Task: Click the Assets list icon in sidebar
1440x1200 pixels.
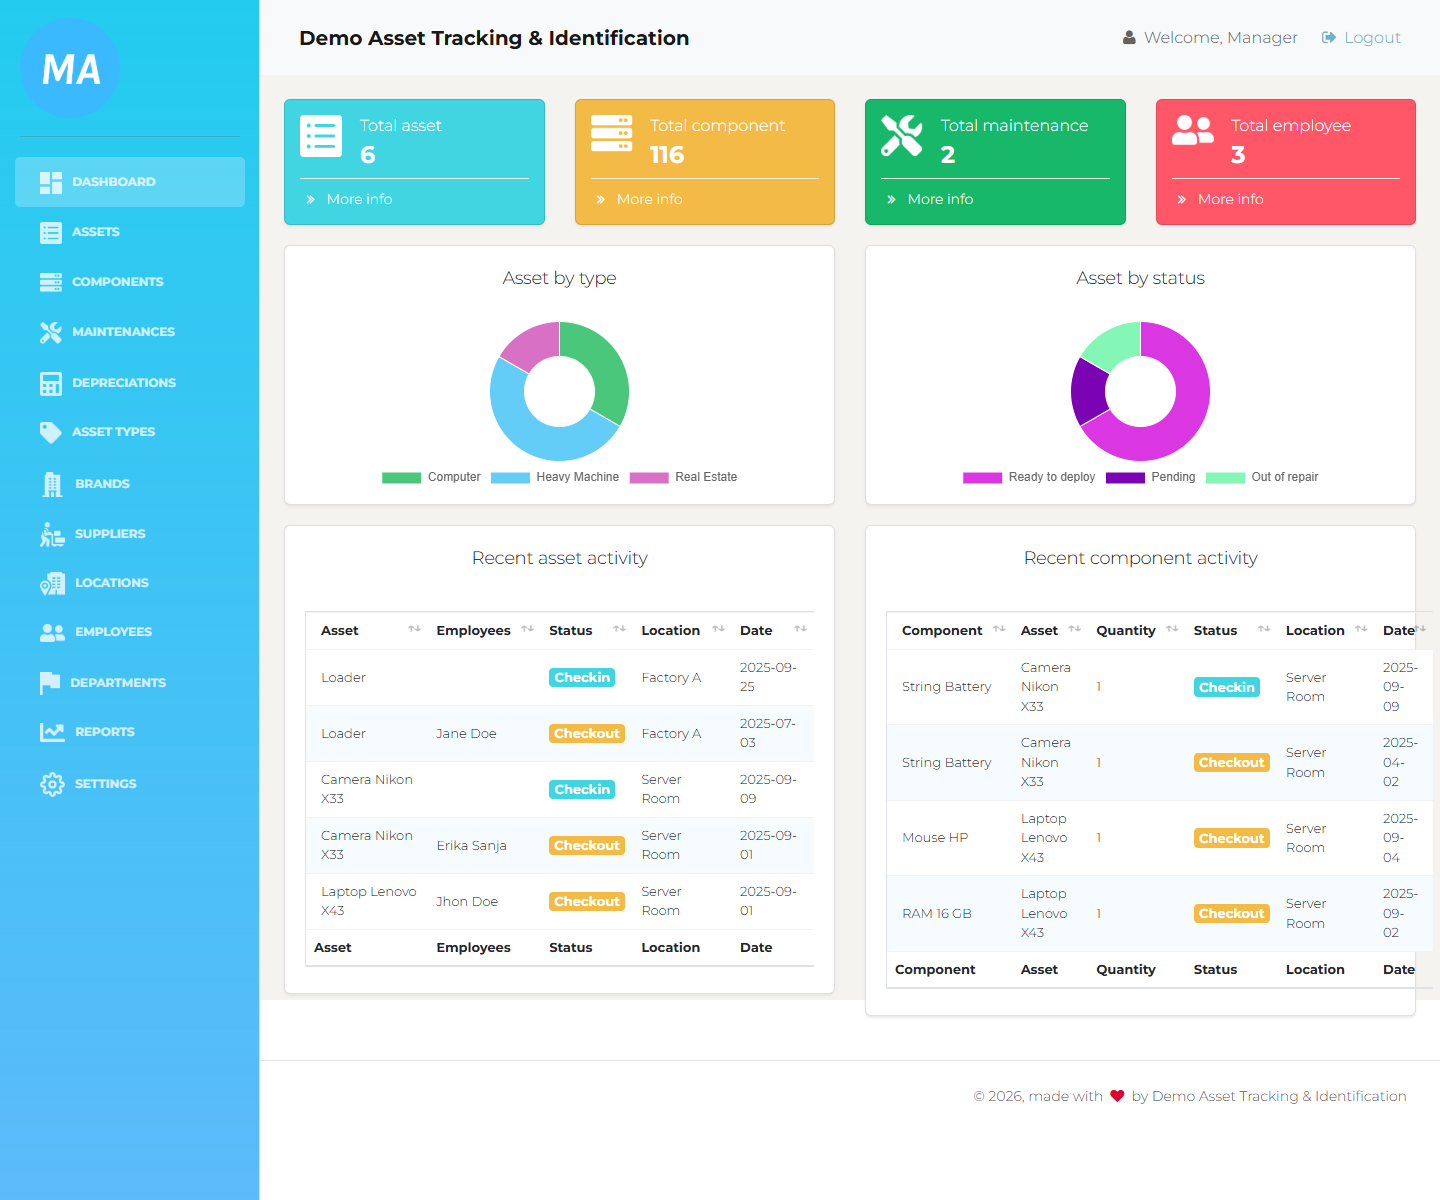Action: [x=51, y=232]
